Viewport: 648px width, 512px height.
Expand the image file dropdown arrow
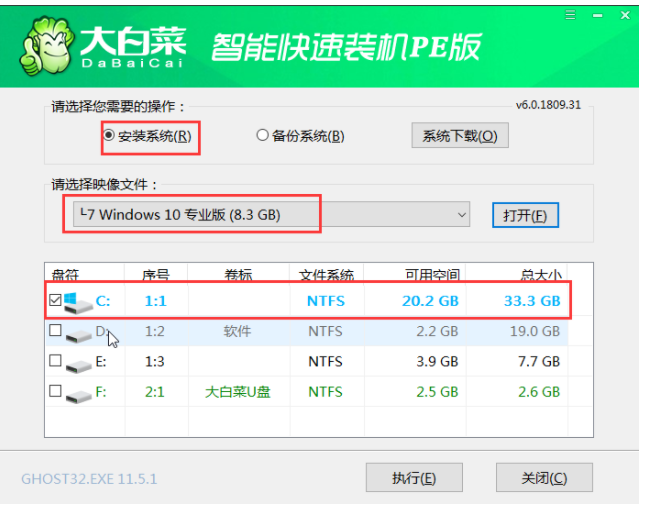462,214
